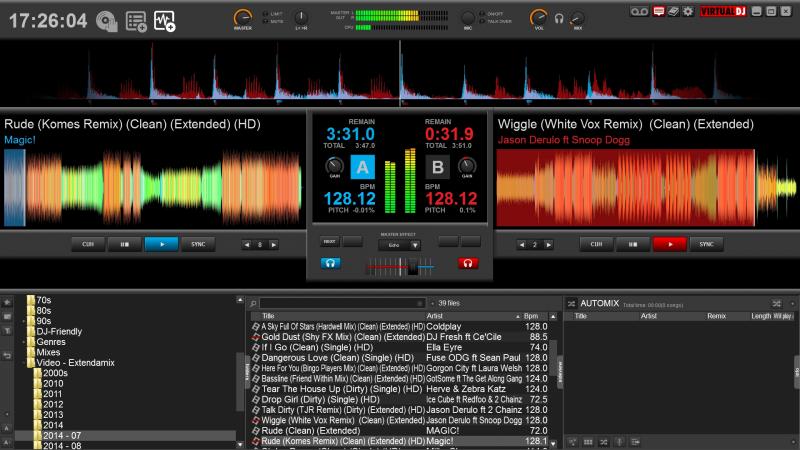Enable red headphone cue for deck B

pos(468,263)
